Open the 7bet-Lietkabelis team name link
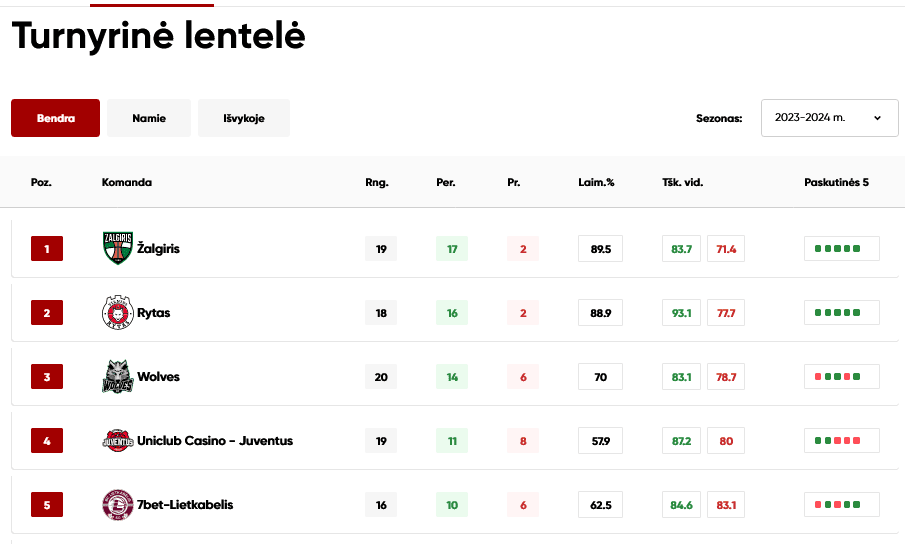 pos(185,505)
